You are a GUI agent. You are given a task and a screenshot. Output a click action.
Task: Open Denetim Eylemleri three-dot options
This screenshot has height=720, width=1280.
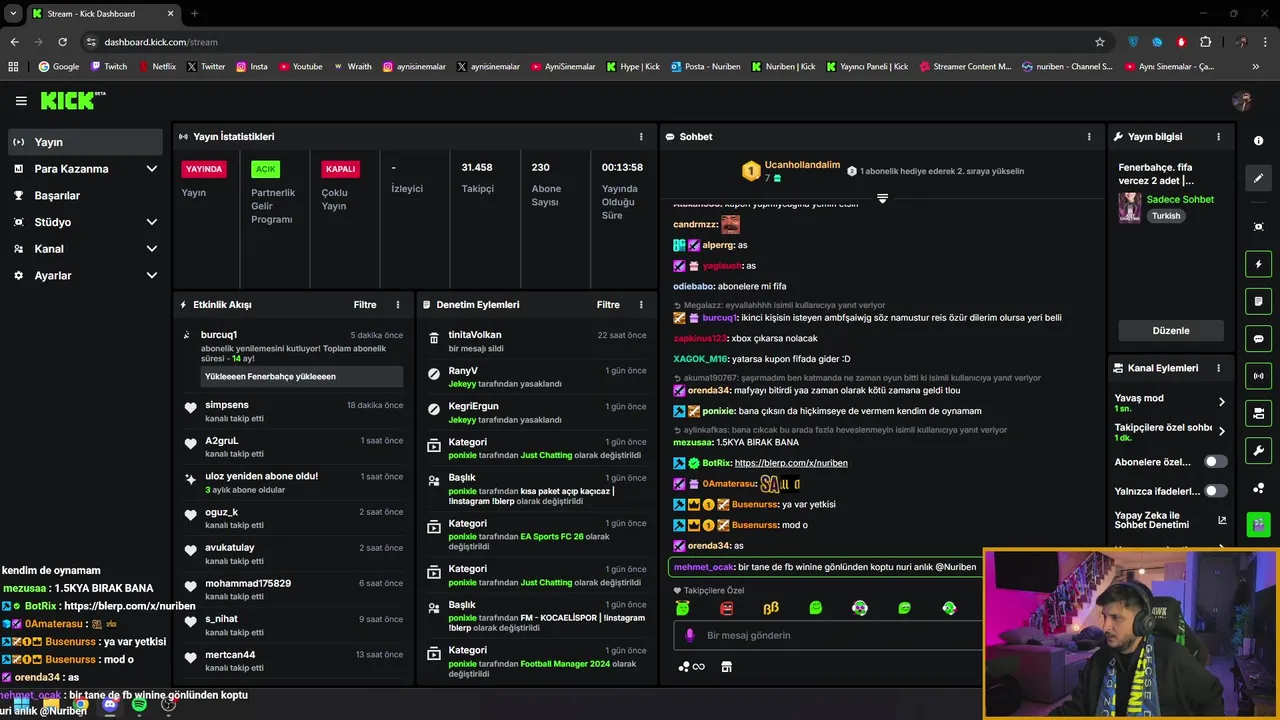click(x=641, y=305)
